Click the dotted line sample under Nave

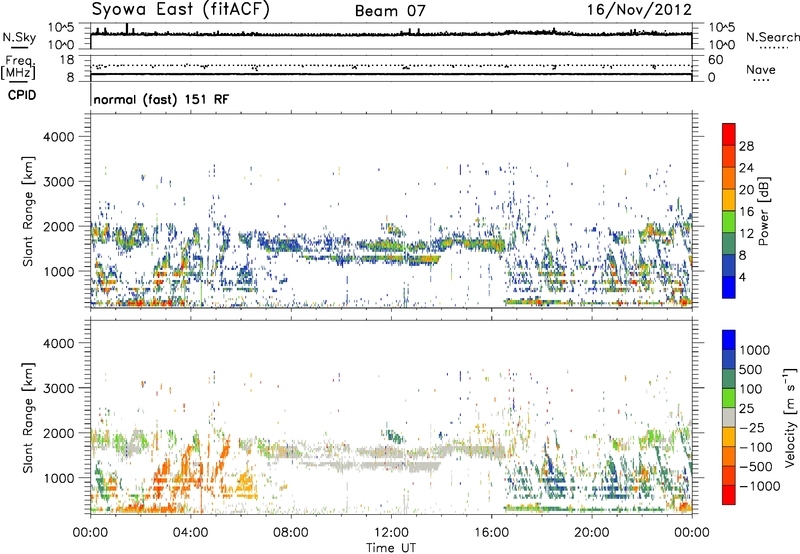761,81
